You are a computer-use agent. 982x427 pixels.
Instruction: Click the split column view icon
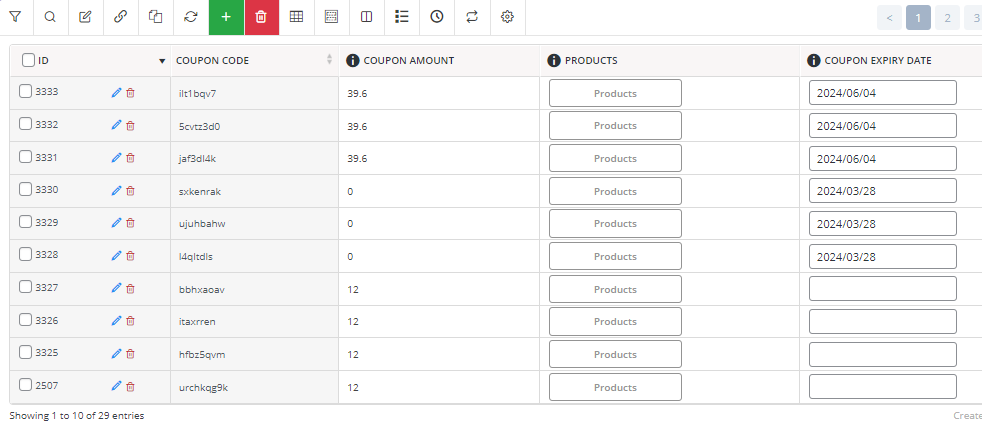pos(367,18)
